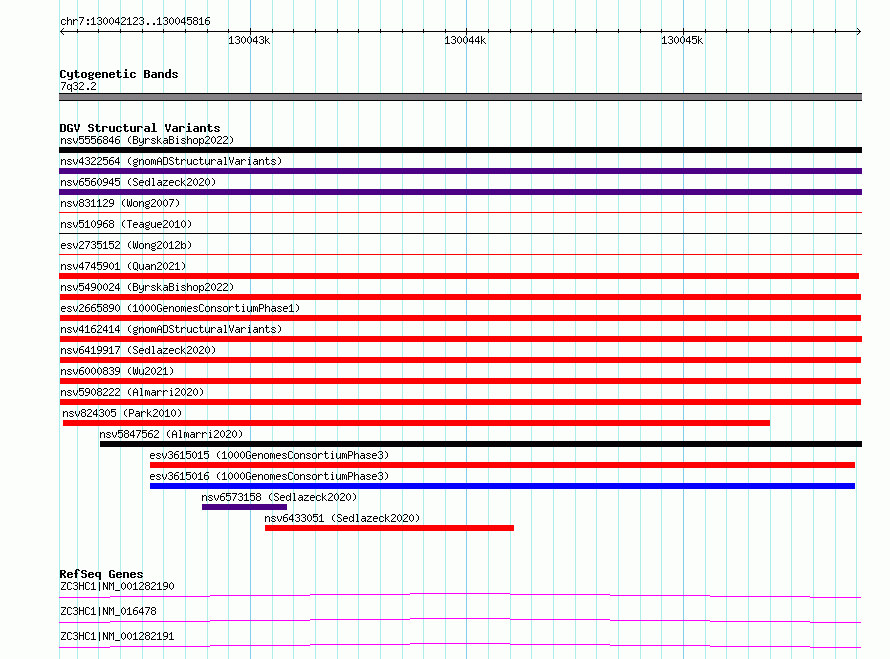Click the chr7:130042123..130045816 coordinate label
This screenshot has width=890, height=659.
[x=135, y=22]
